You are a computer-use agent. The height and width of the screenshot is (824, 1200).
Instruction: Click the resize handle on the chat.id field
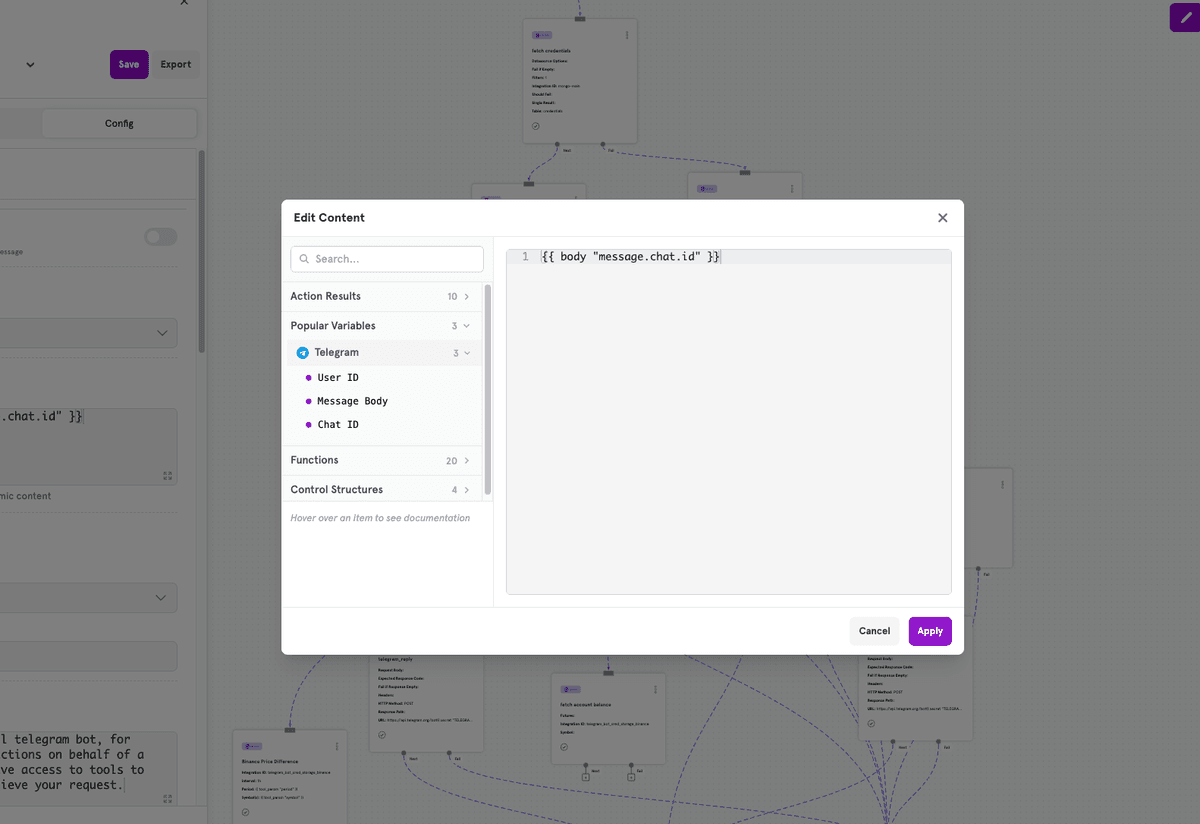[x=167, y=475]
